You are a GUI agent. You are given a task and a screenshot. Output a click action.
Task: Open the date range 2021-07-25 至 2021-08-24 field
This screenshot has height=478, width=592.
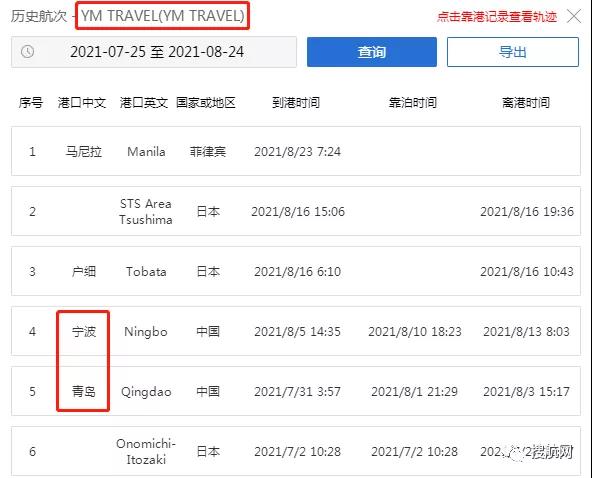[154, 52]
